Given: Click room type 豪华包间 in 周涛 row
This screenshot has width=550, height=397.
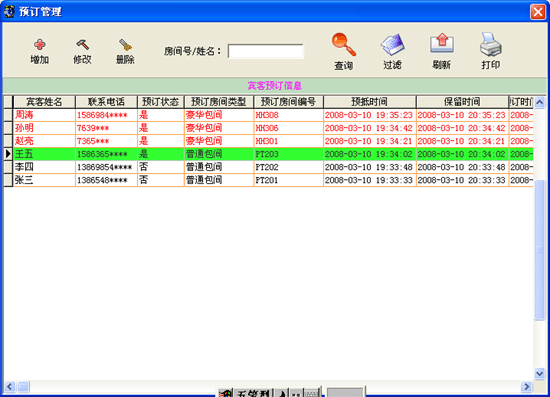Looking at the screenshot, I should point(219,115).
